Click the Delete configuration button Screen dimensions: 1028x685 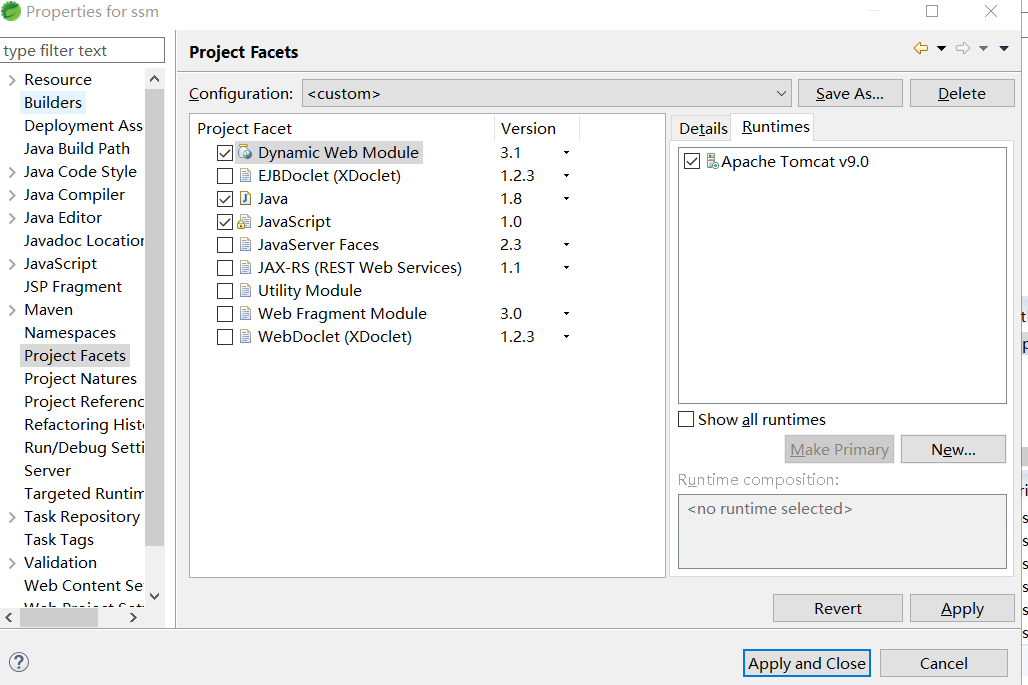(962, 94)
